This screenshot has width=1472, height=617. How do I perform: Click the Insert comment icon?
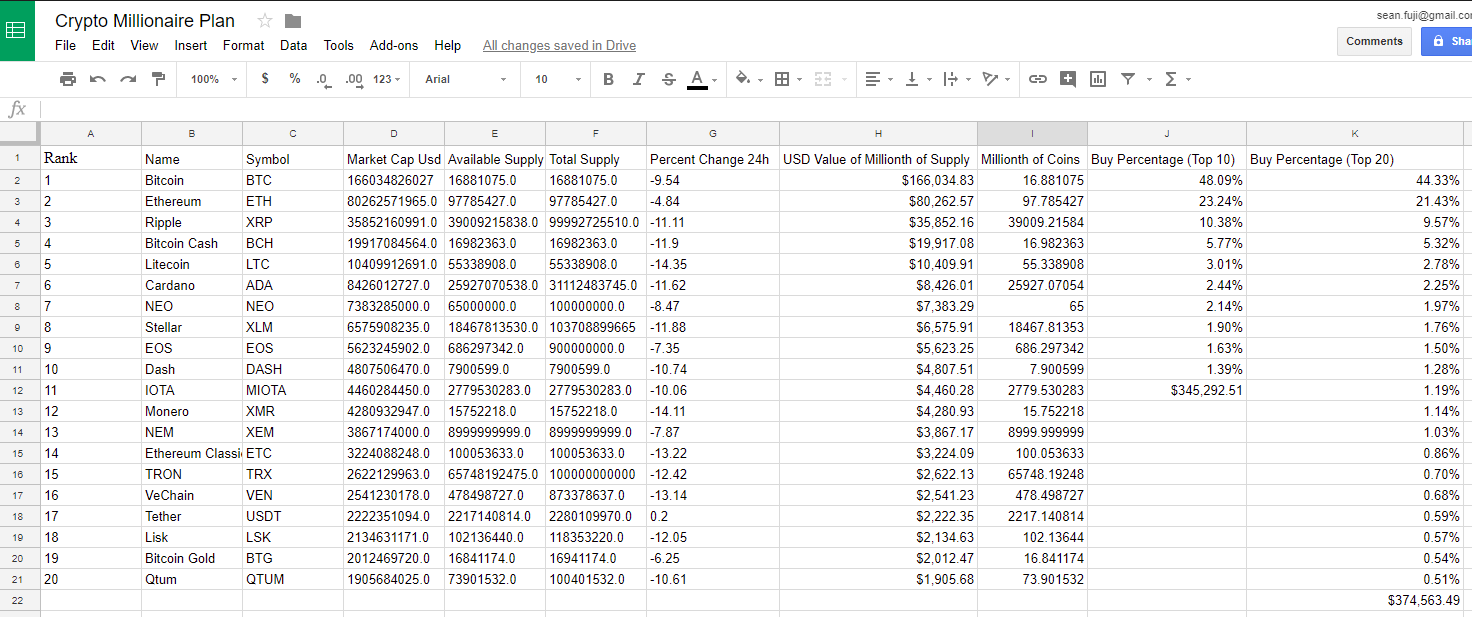pos(1068,79)
